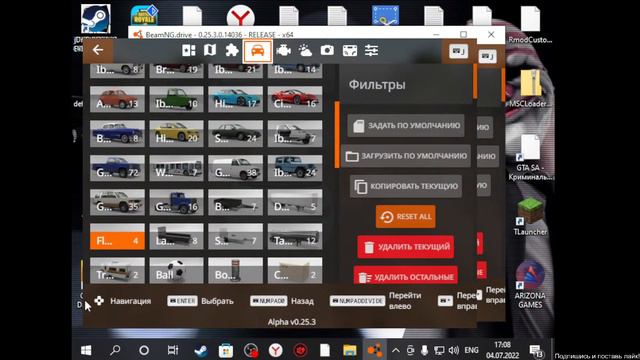Click the ENTER key hint for Выбрать

coord(182,301)
